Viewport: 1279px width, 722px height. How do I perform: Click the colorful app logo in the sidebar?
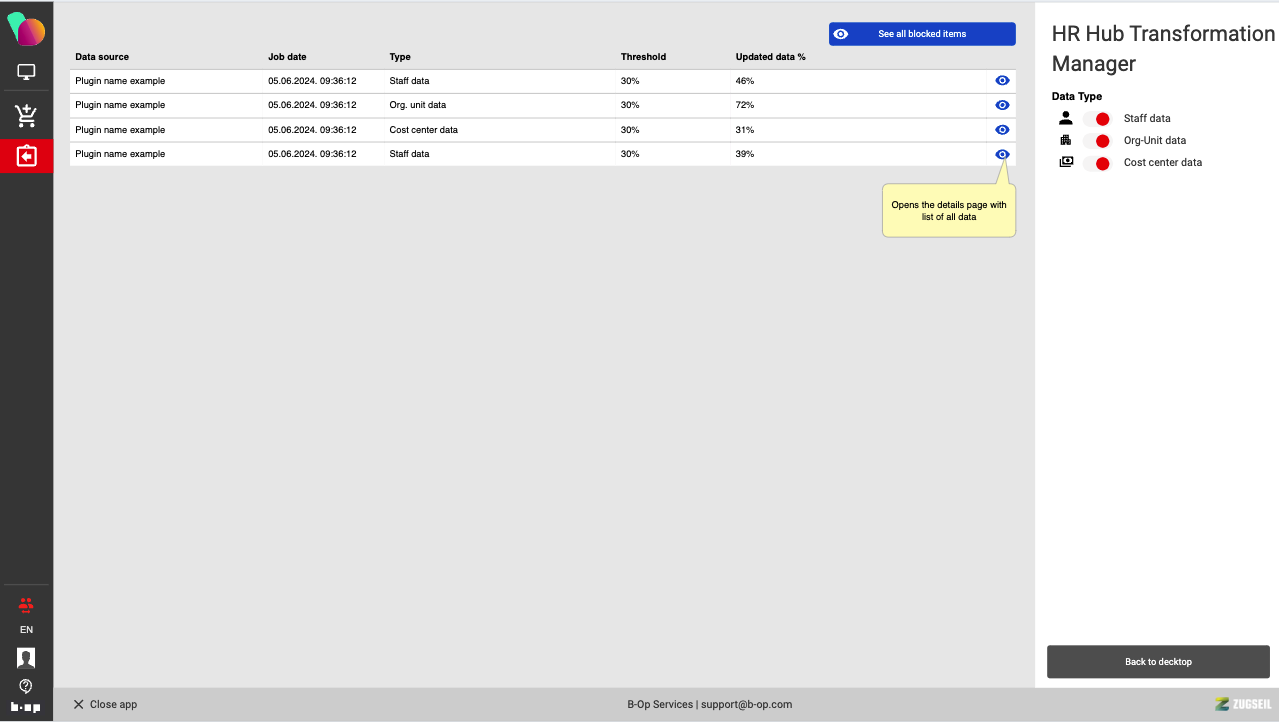(x=26, y=30)
